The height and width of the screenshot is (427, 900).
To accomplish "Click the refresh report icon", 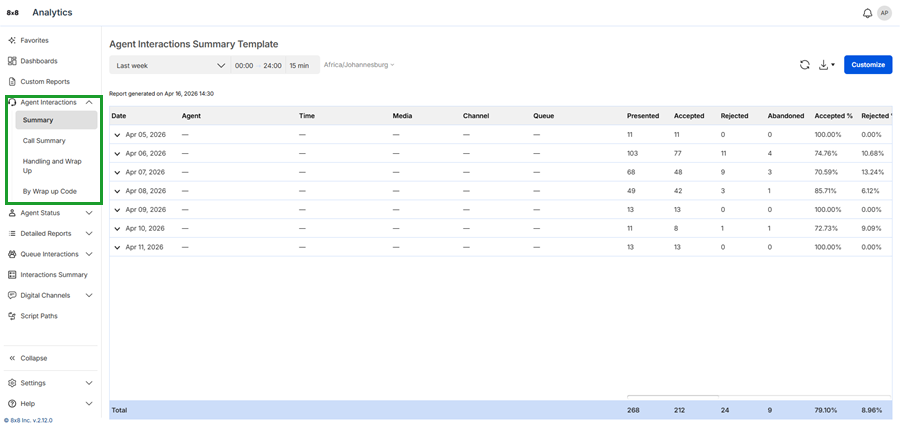I will 805,65.
